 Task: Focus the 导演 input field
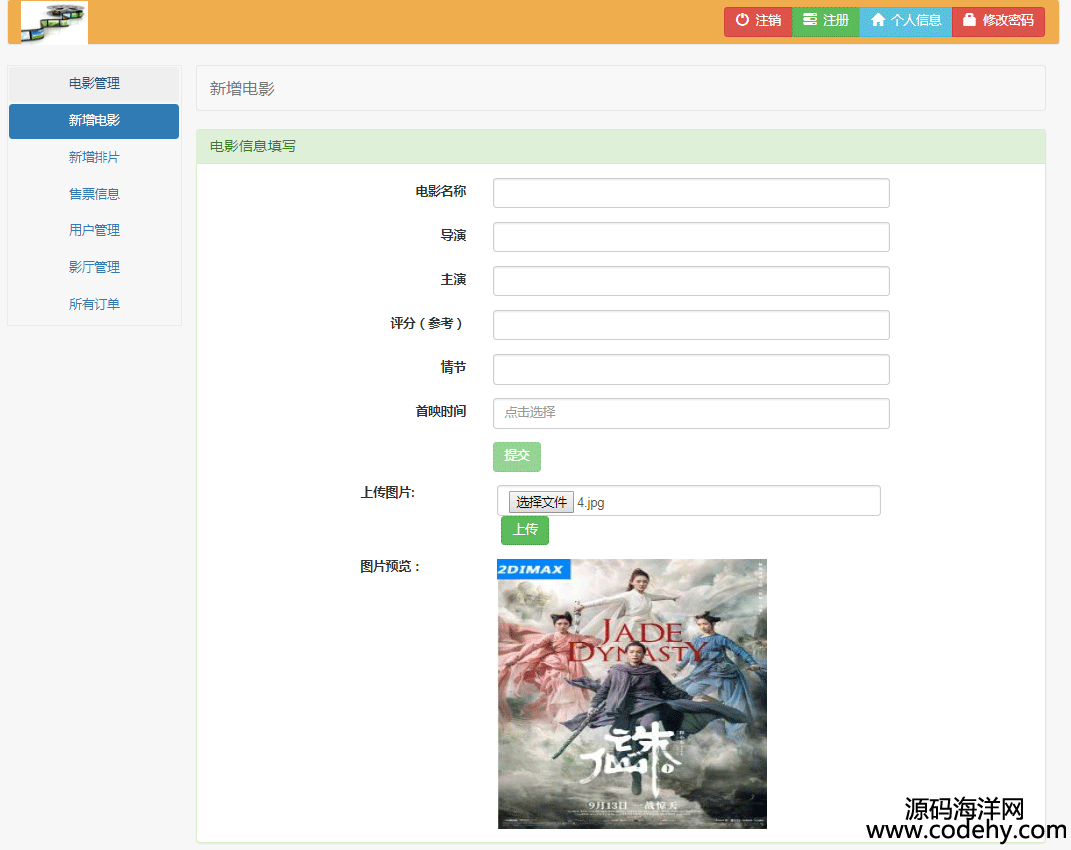tap(691, 237)
